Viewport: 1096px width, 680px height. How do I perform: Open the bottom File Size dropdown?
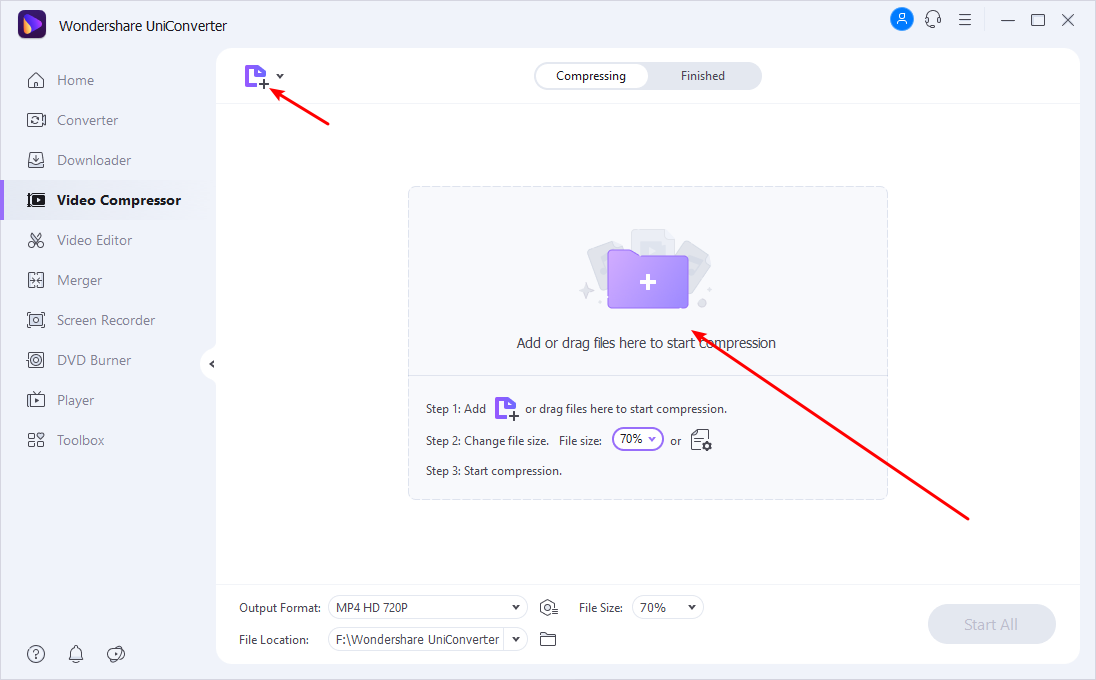coord(668,607)
